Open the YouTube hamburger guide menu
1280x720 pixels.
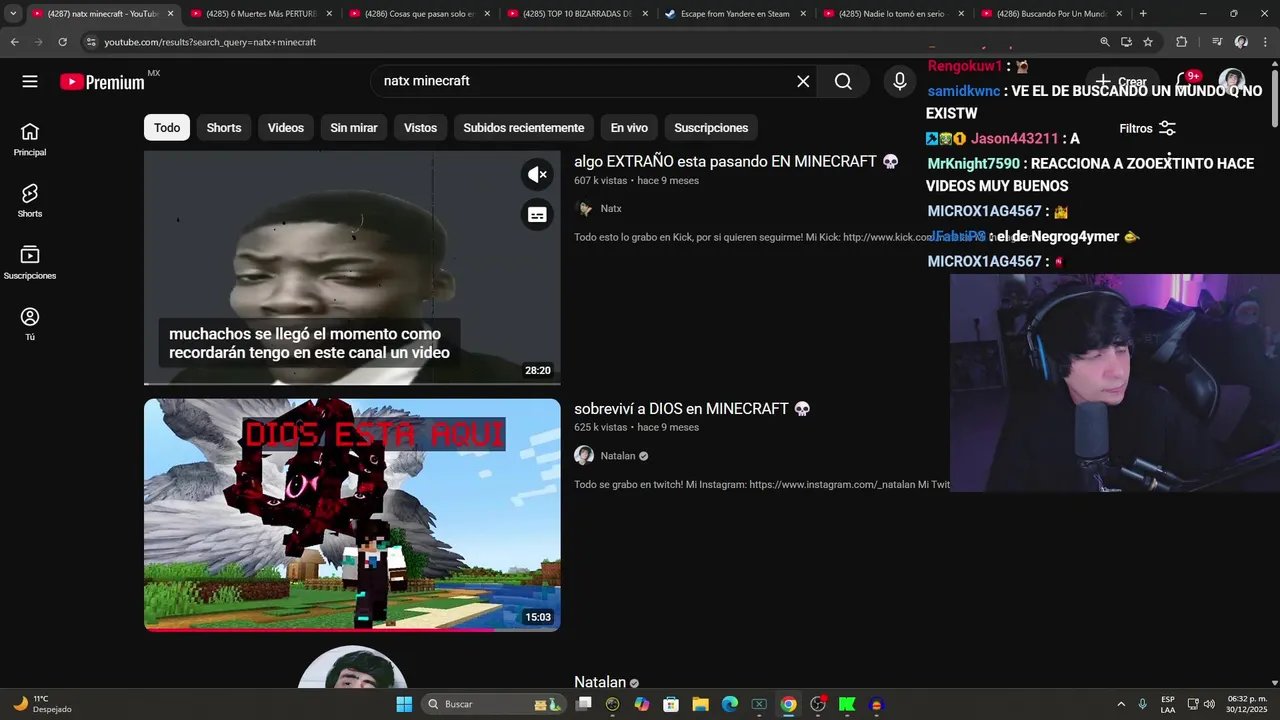(x=30, y=82)
